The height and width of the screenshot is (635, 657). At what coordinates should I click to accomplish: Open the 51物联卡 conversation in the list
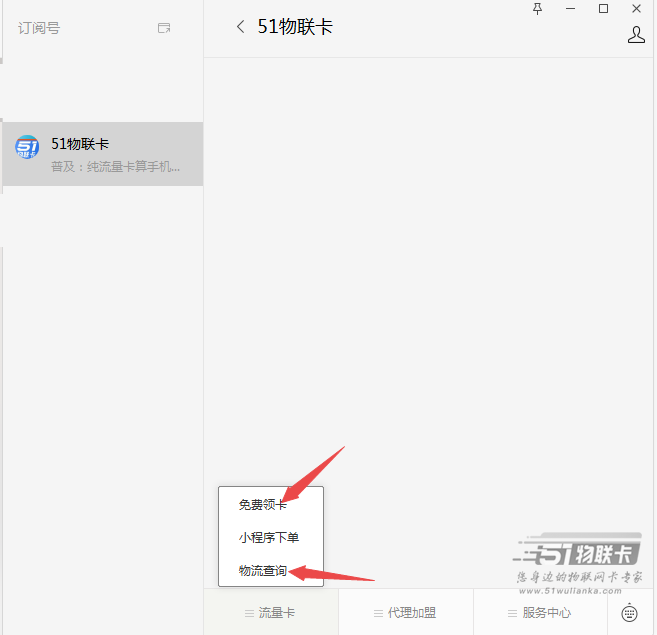(x=103, y=154)
